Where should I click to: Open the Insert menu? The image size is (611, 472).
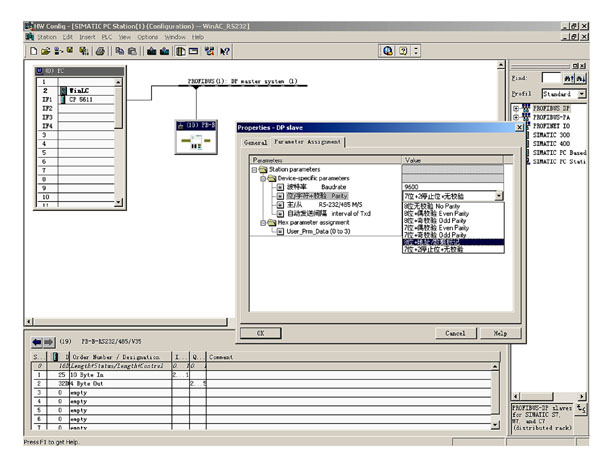point(87,37)
